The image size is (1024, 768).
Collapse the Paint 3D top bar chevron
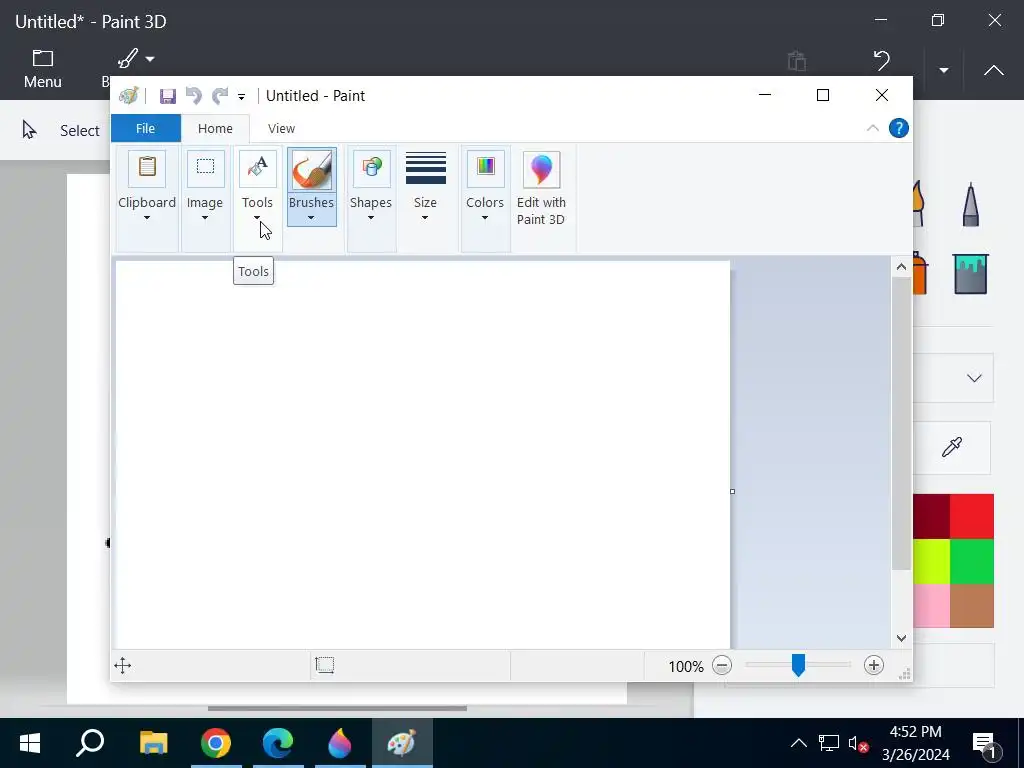point(993,70)
